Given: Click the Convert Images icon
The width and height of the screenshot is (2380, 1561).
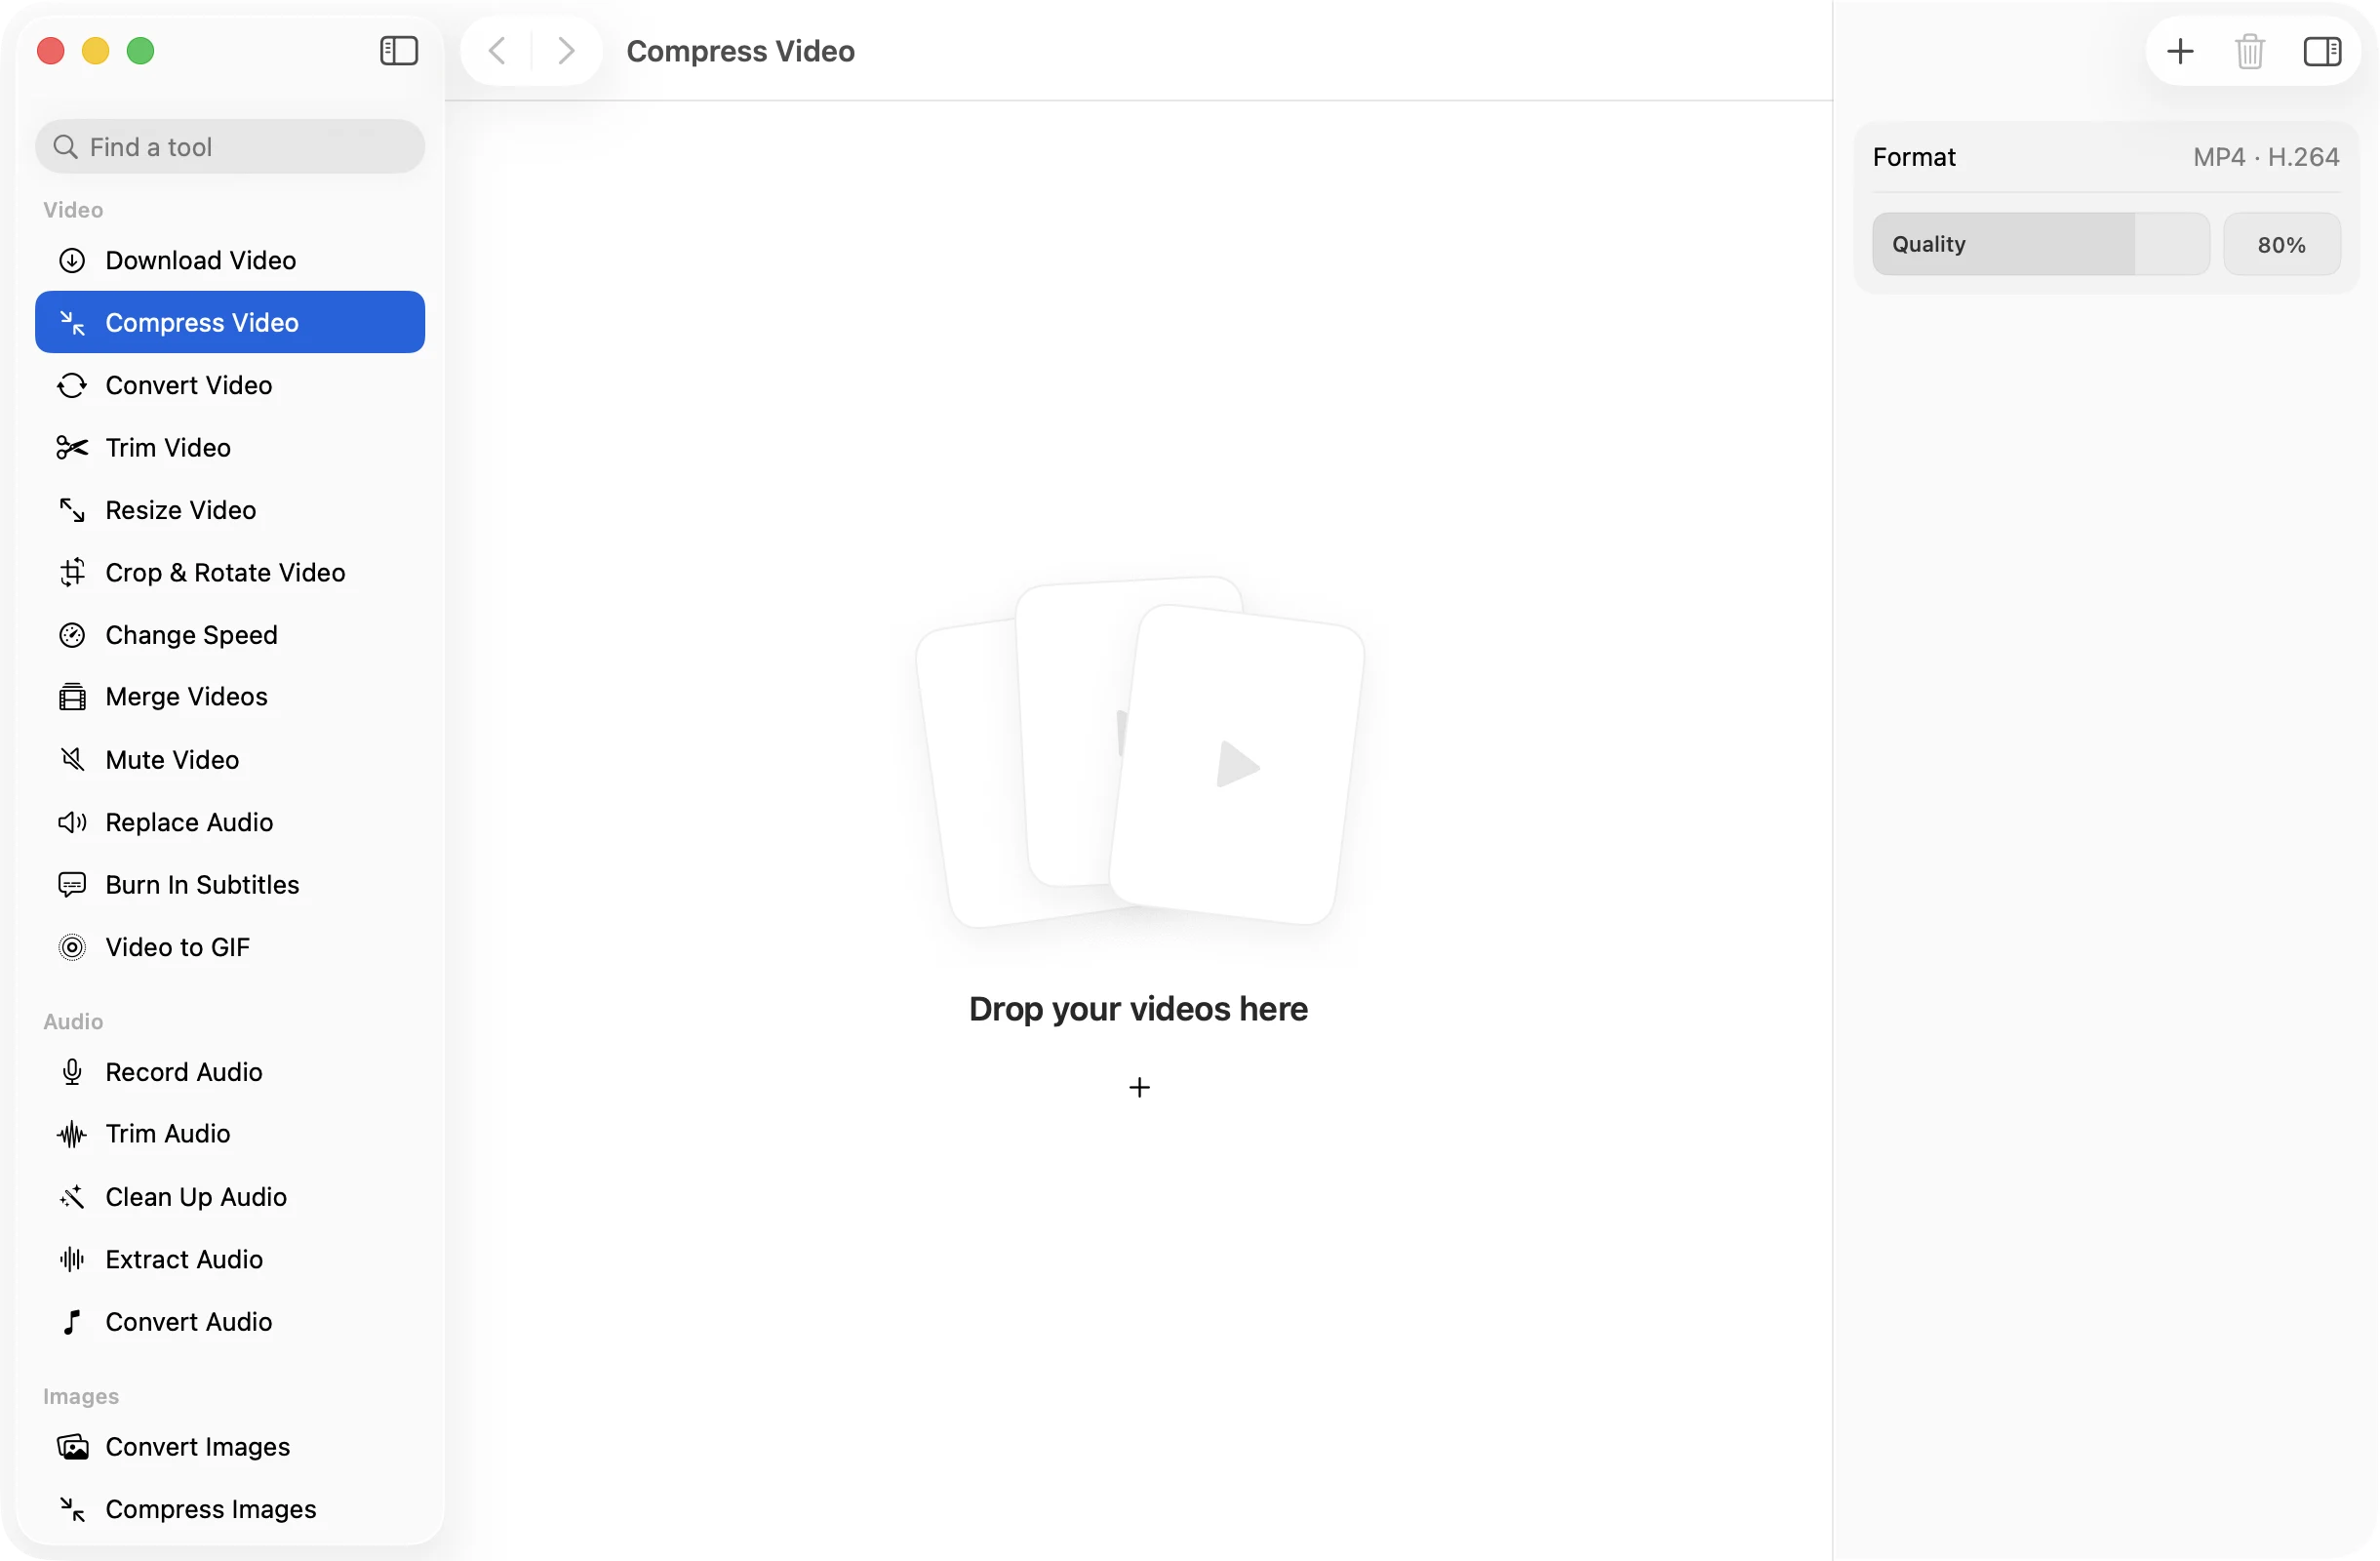Looking at the screenshot, I should [x=72, y=1447].
